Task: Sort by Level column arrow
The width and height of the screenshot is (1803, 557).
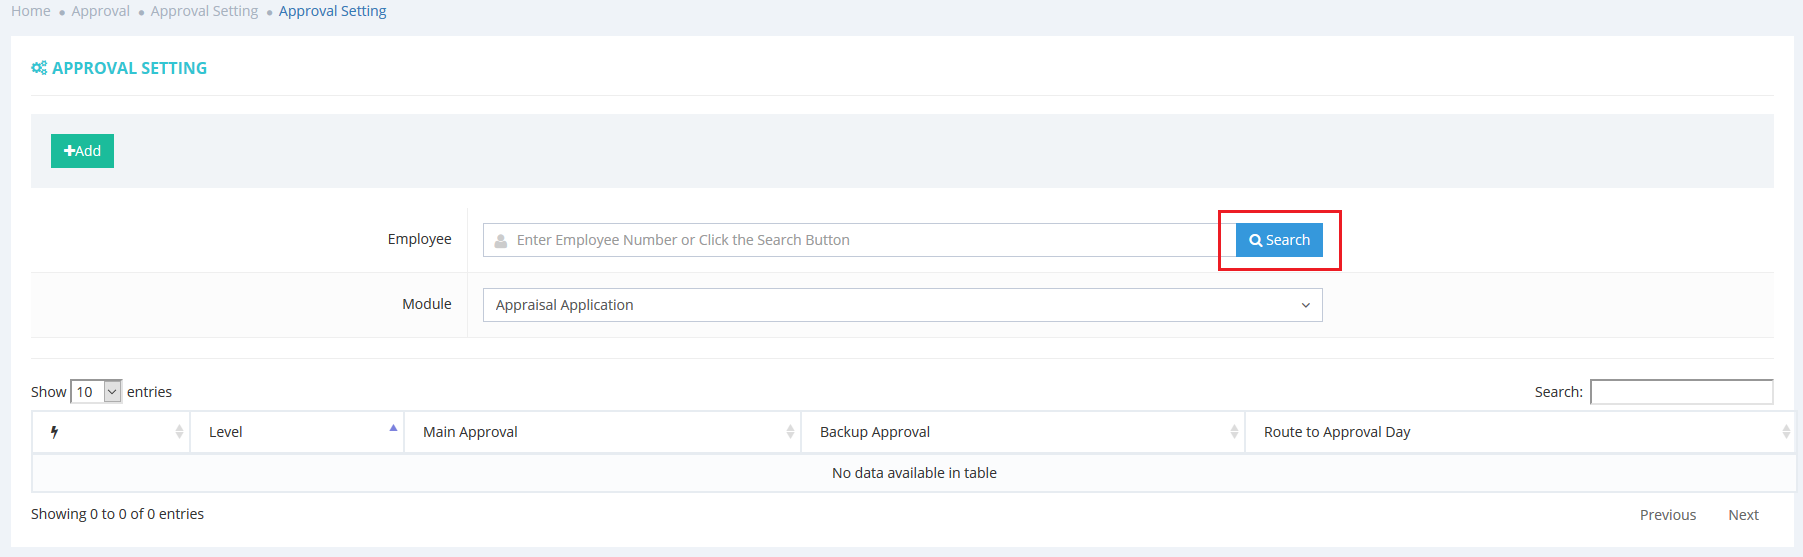Action: 393,428
